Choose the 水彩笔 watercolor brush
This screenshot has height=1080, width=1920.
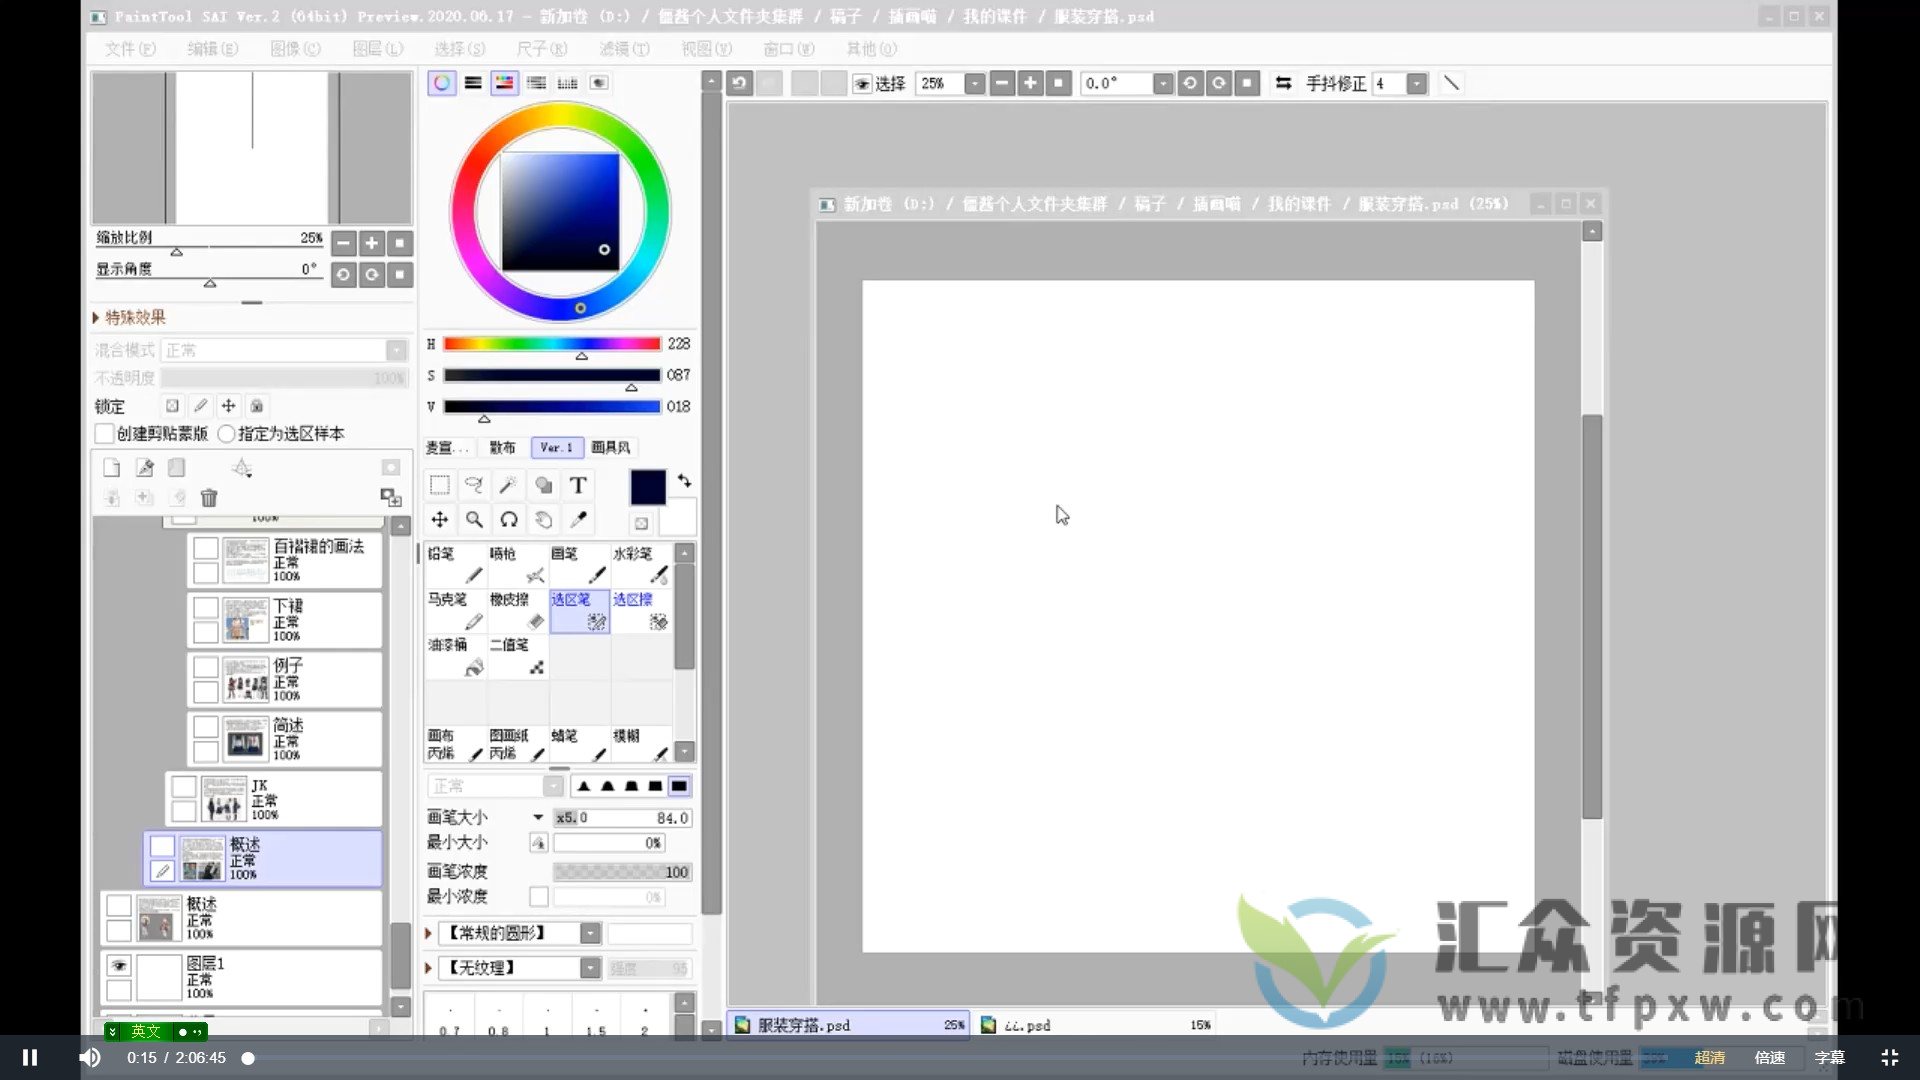click(x=641, y=565)
